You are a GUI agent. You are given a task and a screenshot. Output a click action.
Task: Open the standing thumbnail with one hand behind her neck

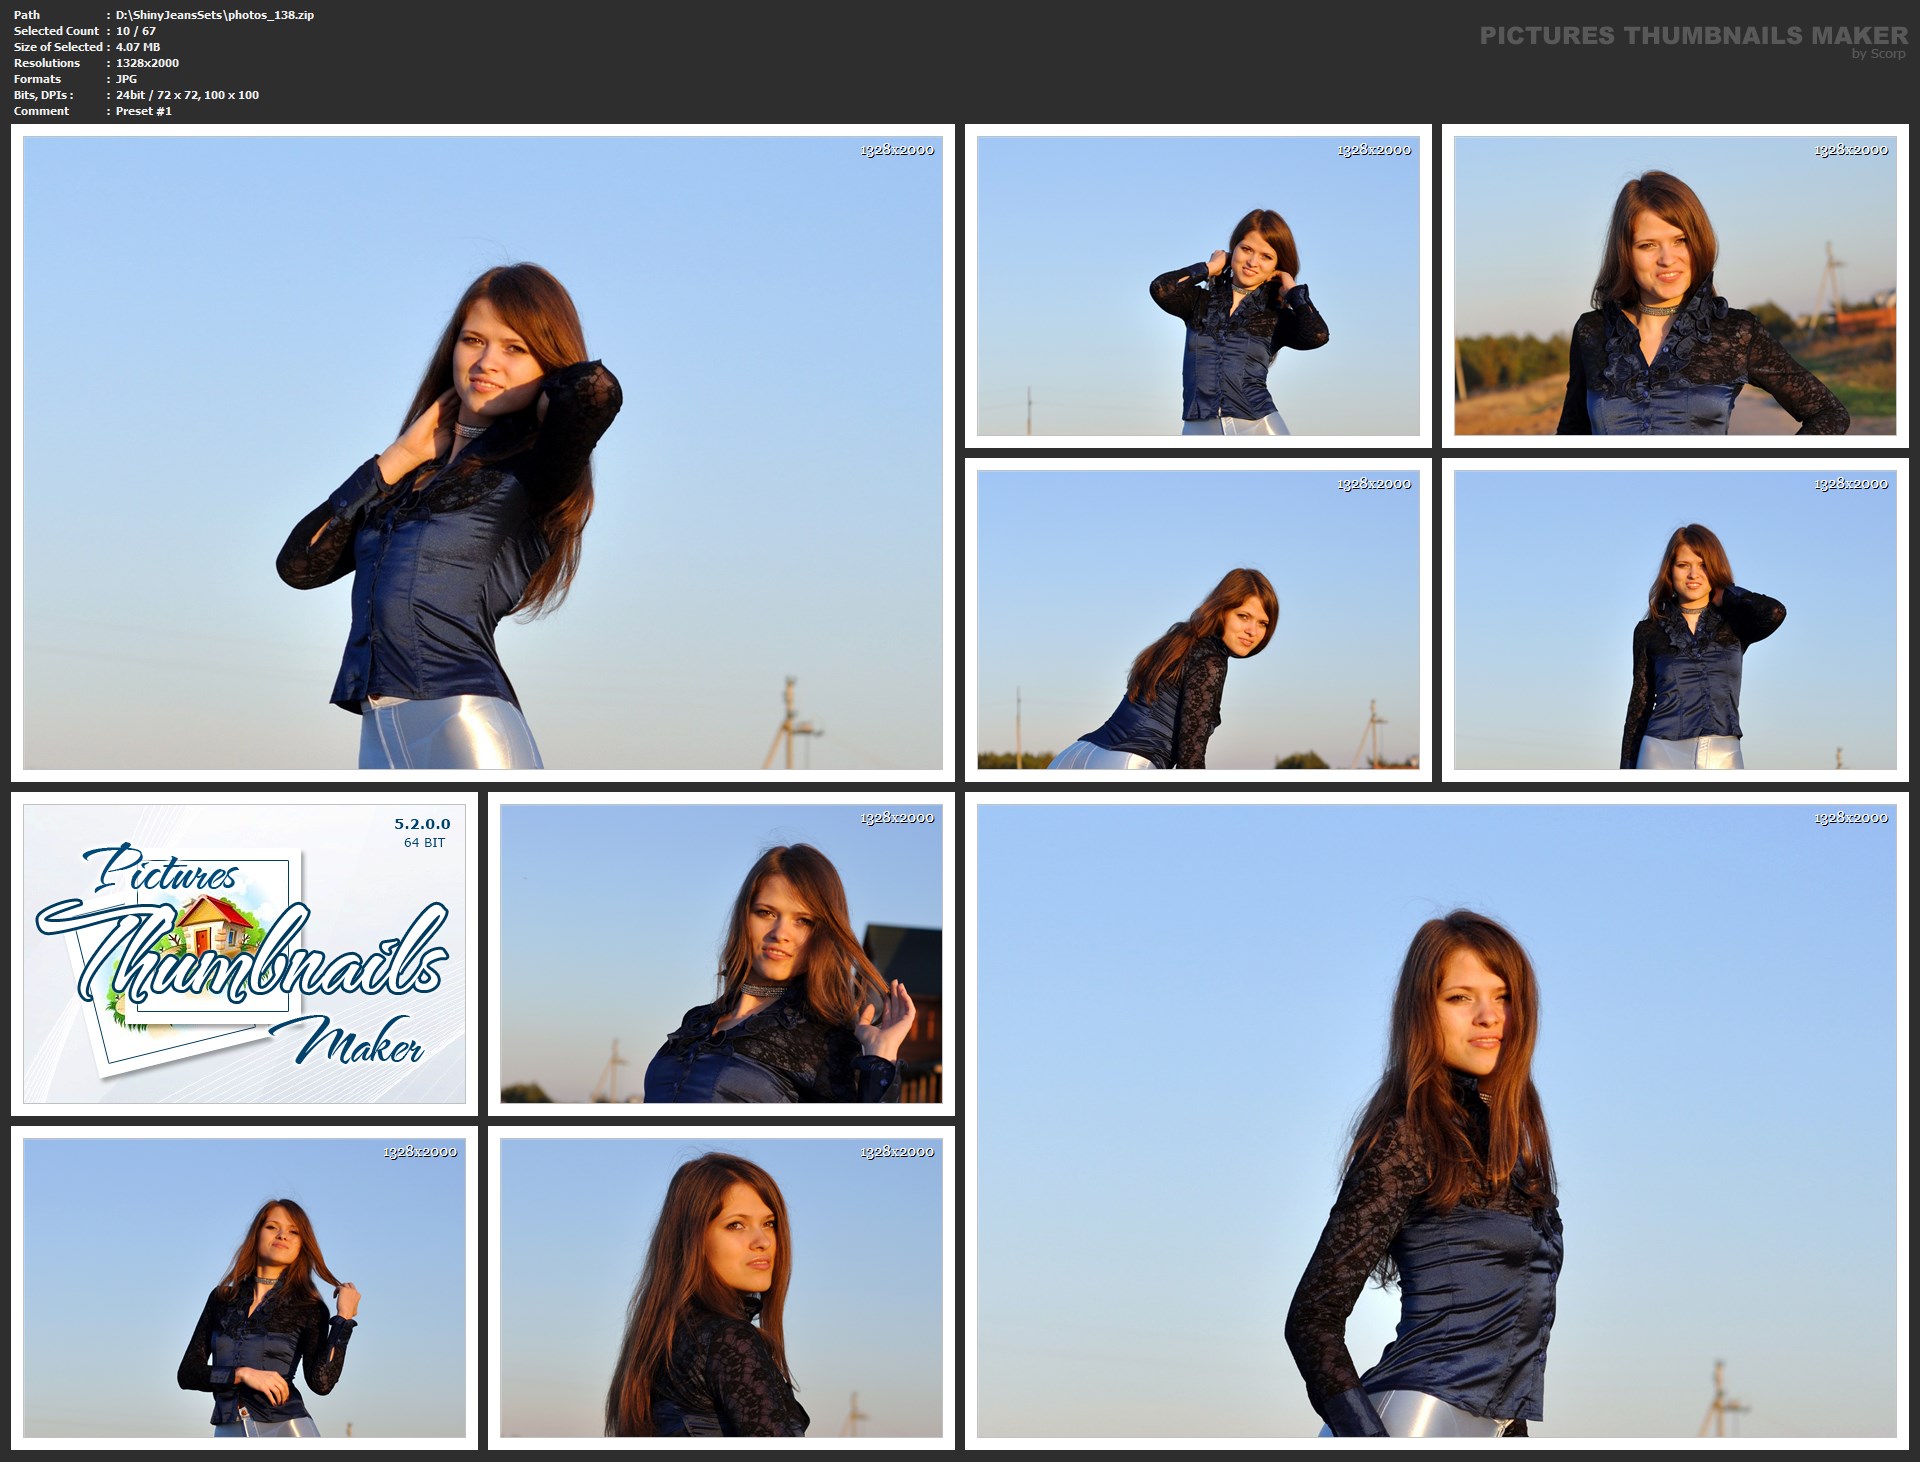[x=1675, y=620]
